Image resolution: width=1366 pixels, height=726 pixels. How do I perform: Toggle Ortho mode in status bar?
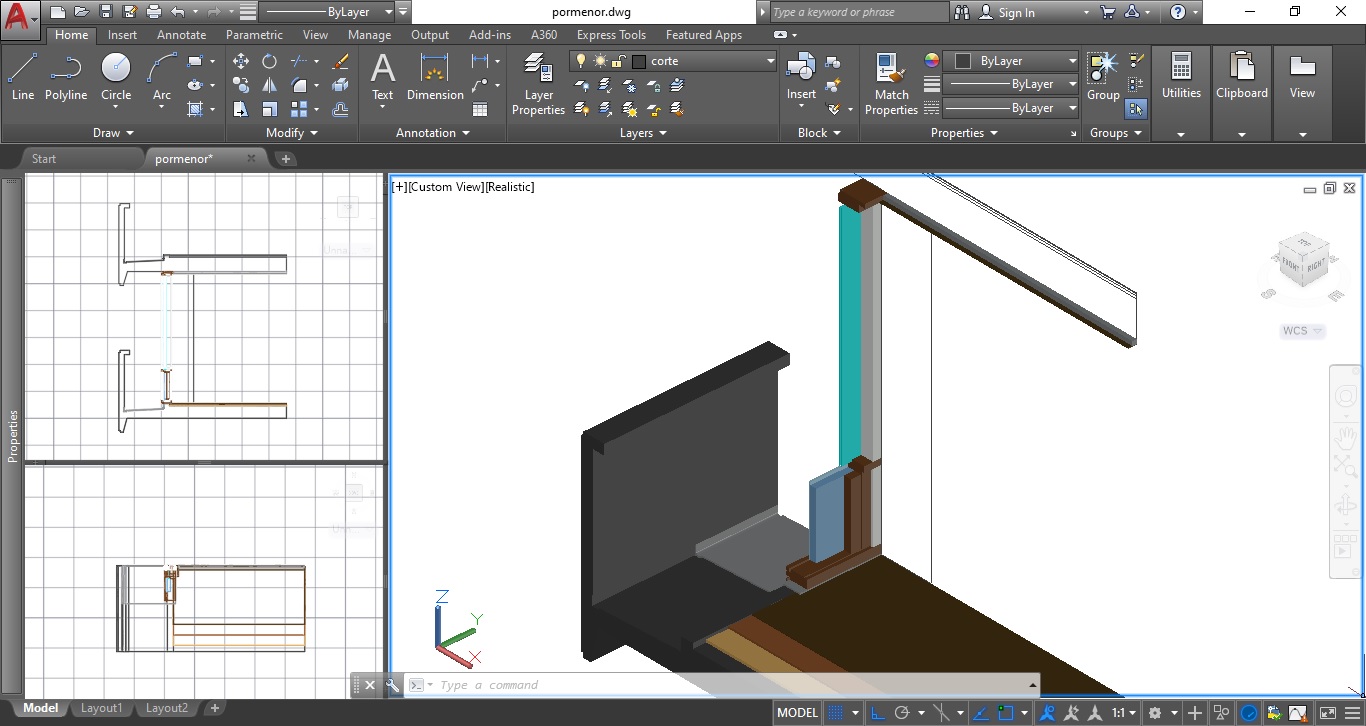876,713
